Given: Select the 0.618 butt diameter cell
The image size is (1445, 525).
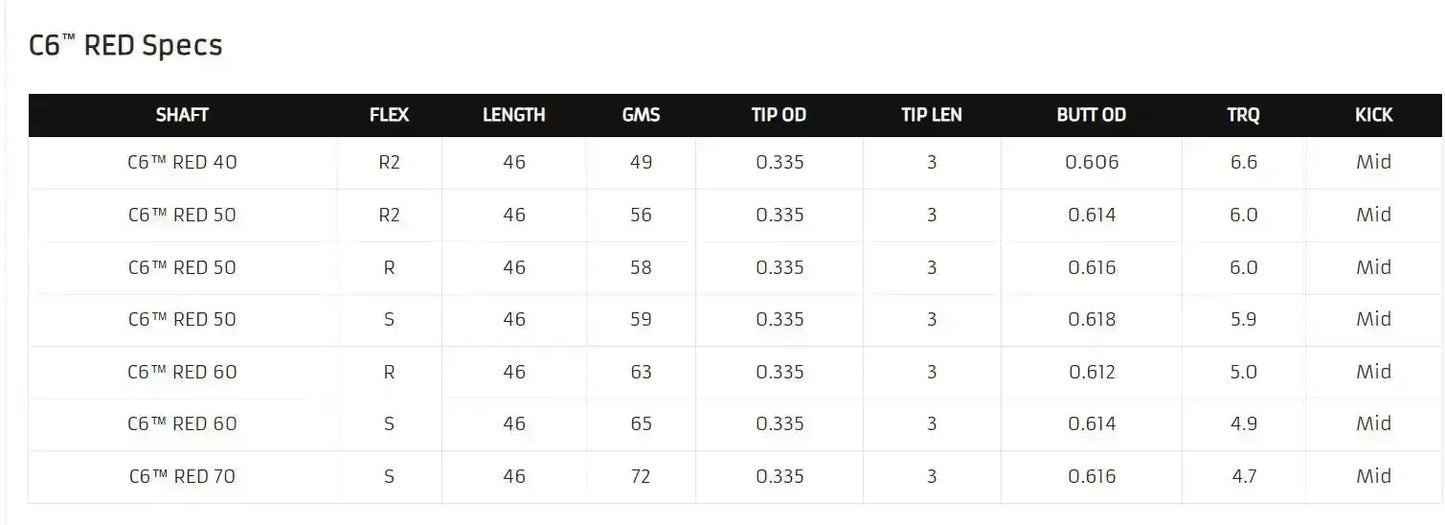Looking at the screenshot, I should coord(1092,320).
